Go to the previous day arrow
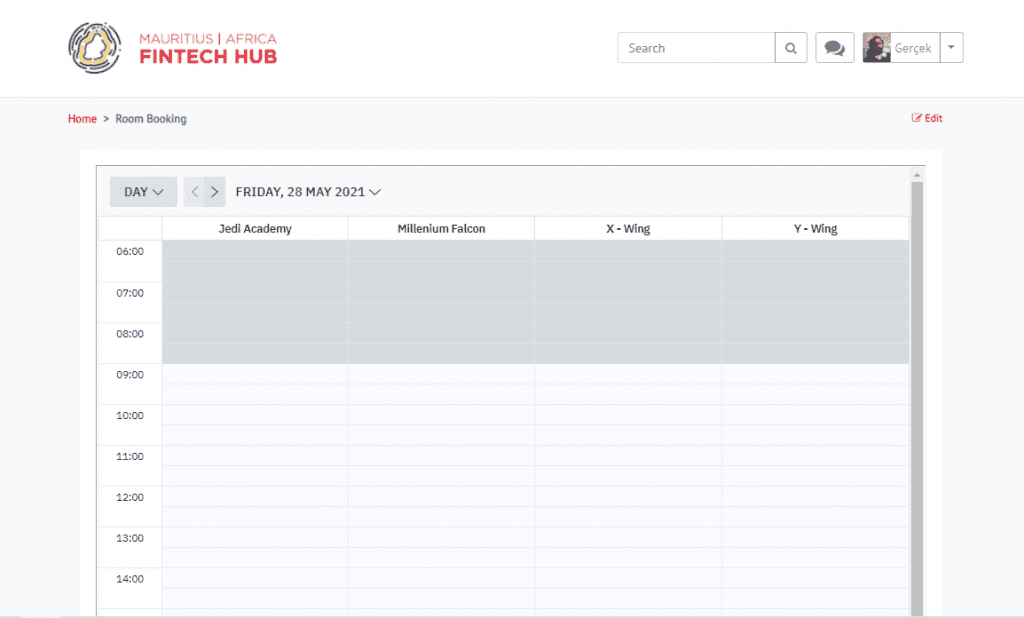1024x618 pixels. (x=194, y=192)
